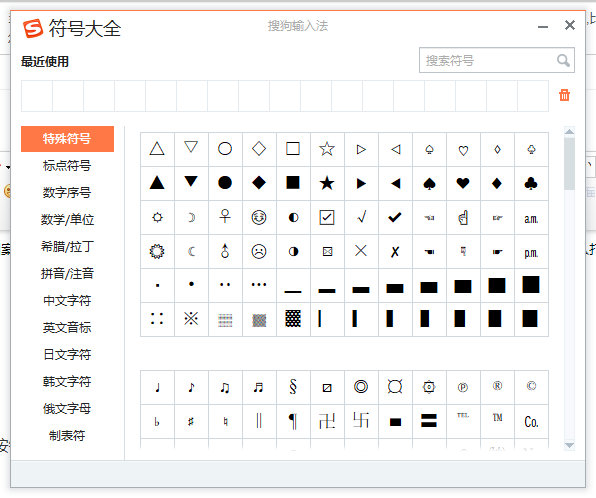Open the 标点符号 category
Viewport: 596px width, 498px height.
(67, 166)
